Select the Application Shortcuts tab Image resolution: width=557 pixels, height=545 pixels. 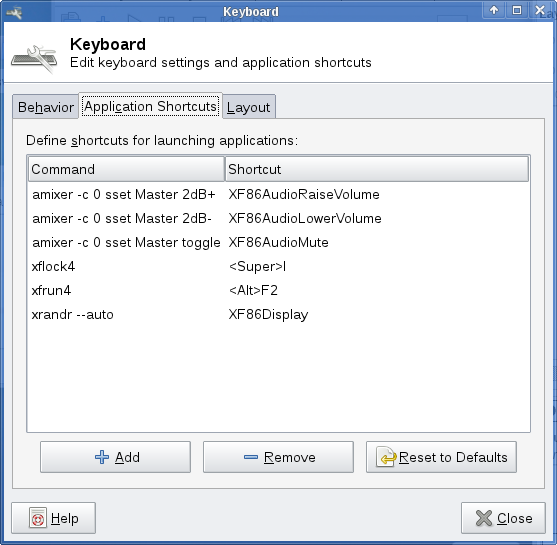click(150, 106)
